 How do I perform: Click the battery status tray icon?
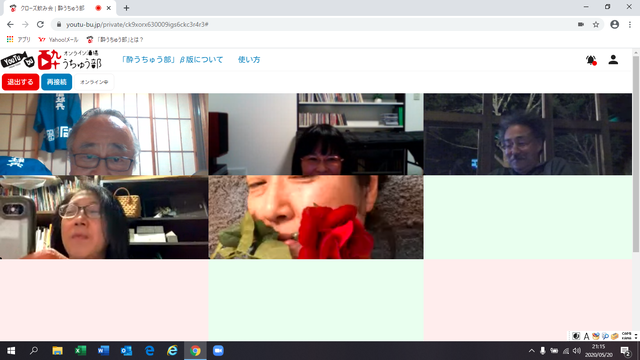(x=554, y=351)
